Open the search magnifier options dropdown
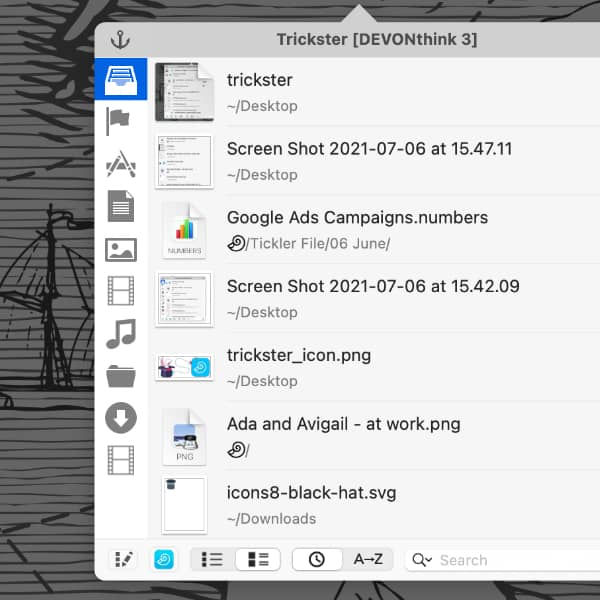The height and width of the screenshot is (600, 600). click(422, 560)
